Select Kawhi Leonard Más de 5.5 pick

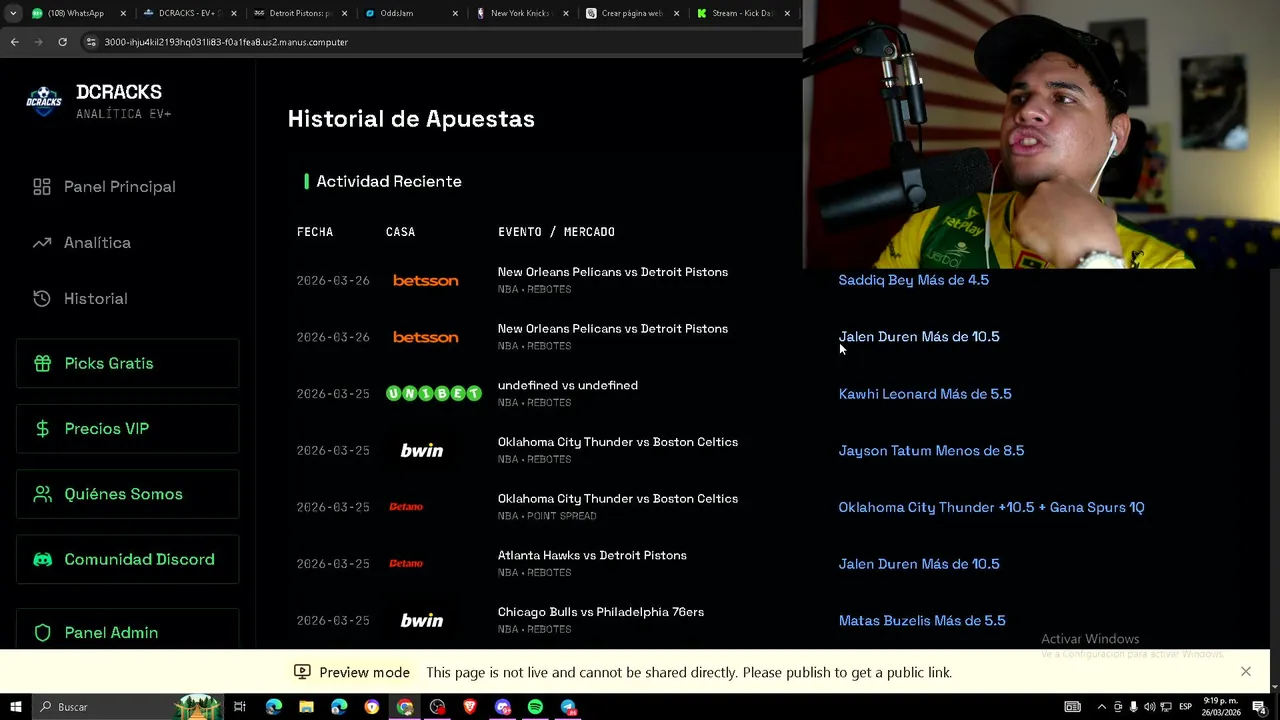click(x=925, y=394)
